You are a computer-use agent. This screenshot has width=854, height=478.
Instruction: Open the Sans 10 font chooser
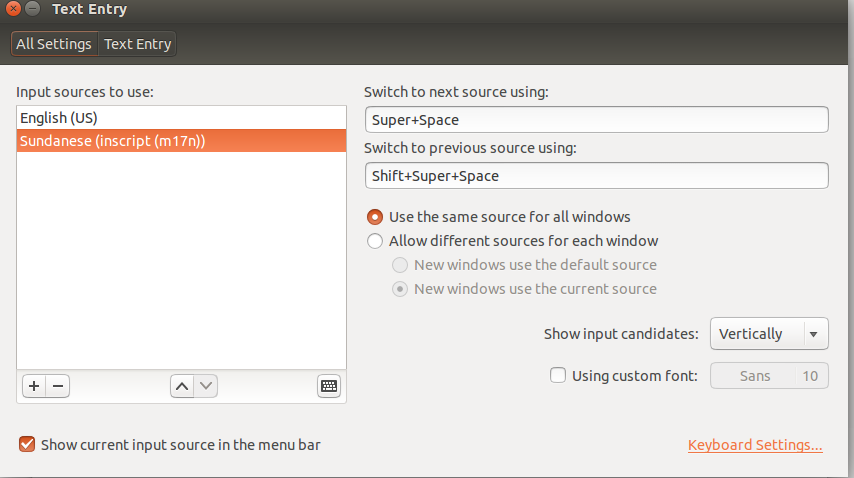(x=768, y=376)
